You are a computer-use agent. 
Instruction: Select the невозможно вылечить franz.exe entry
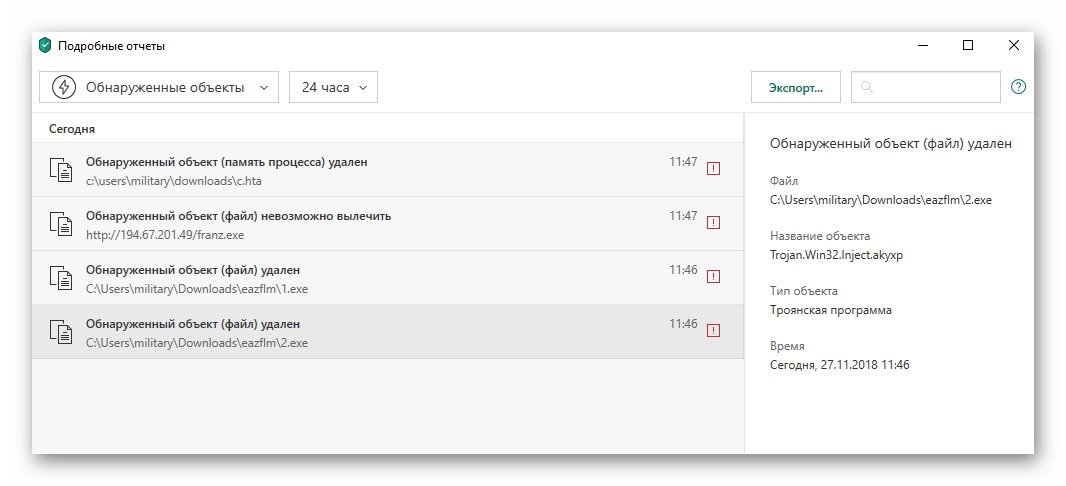point(388,224)
